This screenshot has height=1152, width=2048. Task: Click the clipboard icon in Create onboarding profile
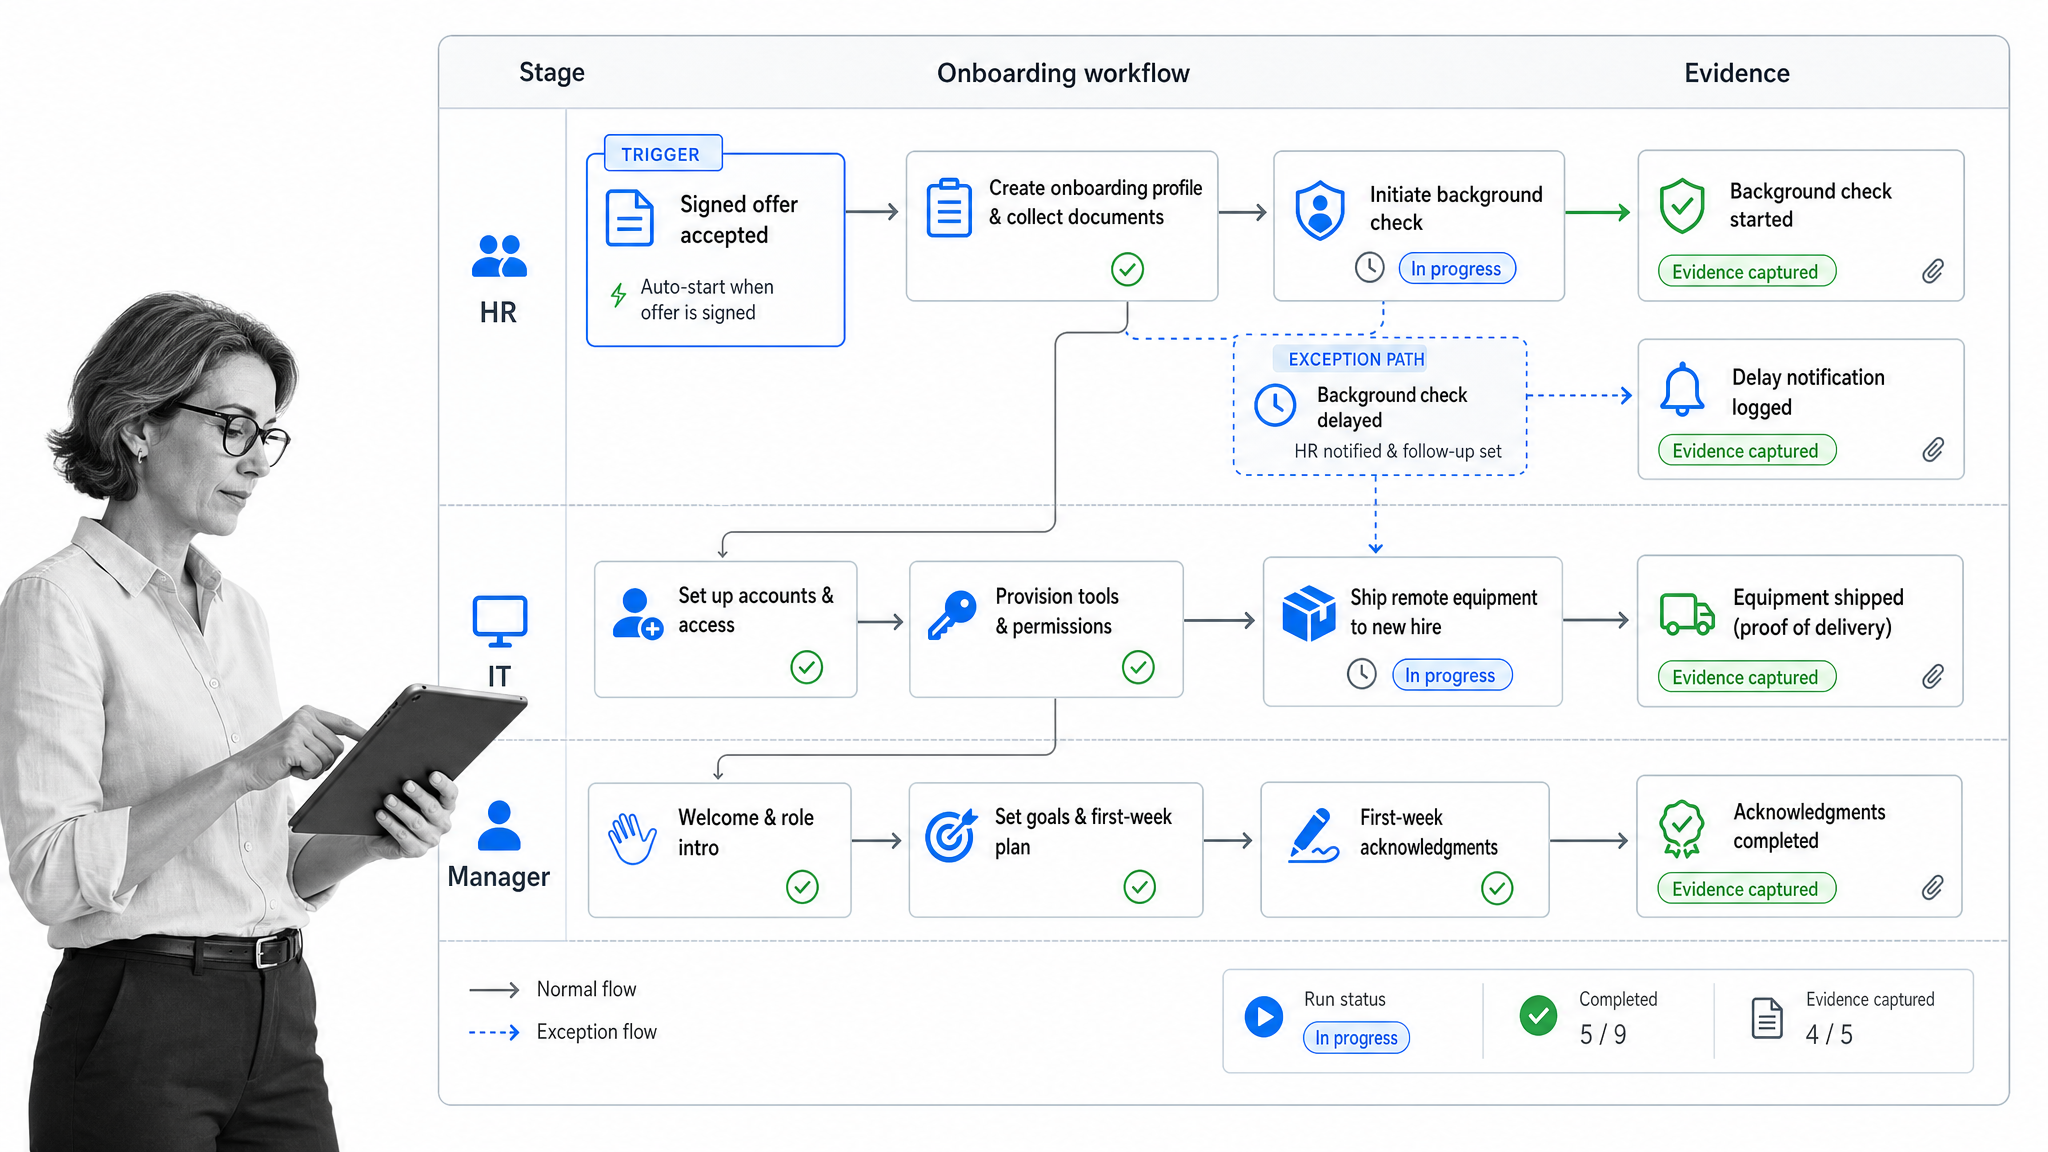coord(949,208)
